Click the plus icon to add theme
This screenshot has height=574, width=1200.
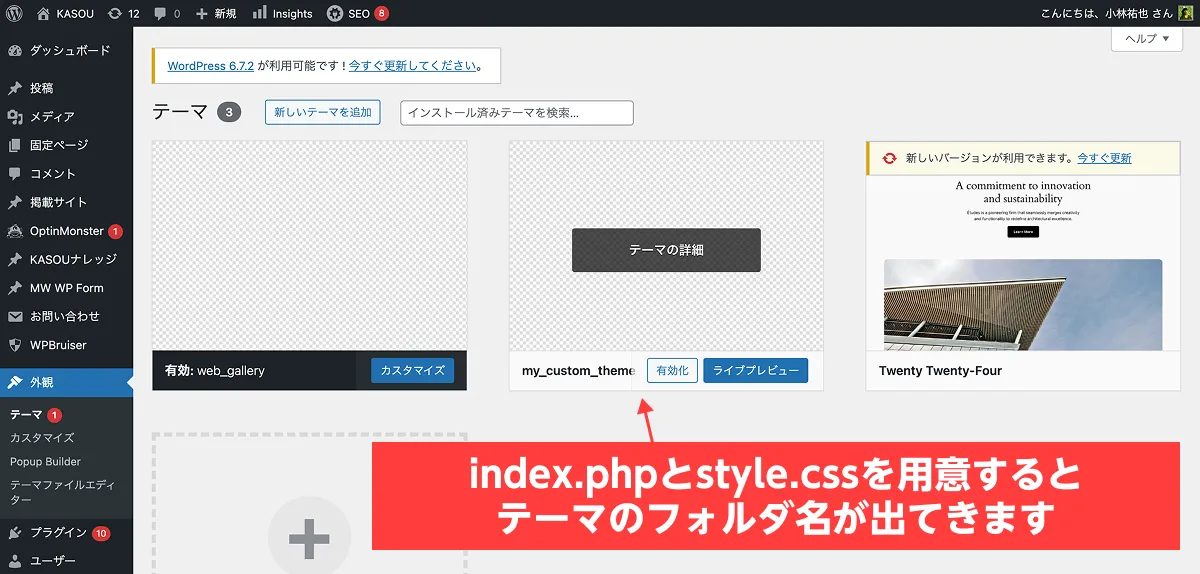click(309, 539)
